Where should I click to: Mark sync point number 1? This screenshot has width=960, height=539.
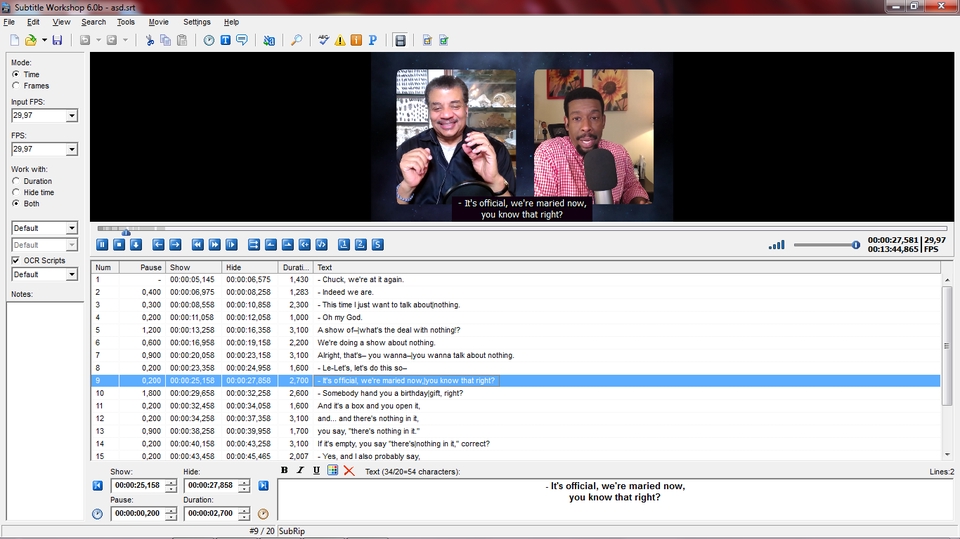click(x=343, y=244)
